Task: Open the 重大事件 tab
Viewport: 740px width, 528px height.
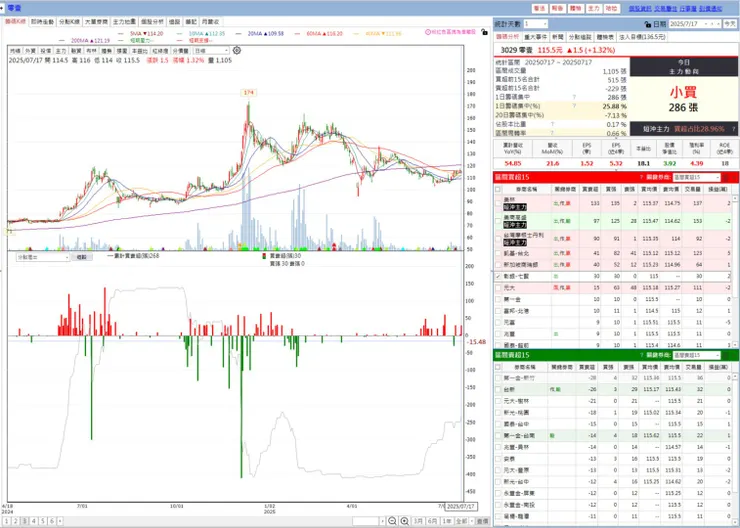Action: tap(536, 37)
